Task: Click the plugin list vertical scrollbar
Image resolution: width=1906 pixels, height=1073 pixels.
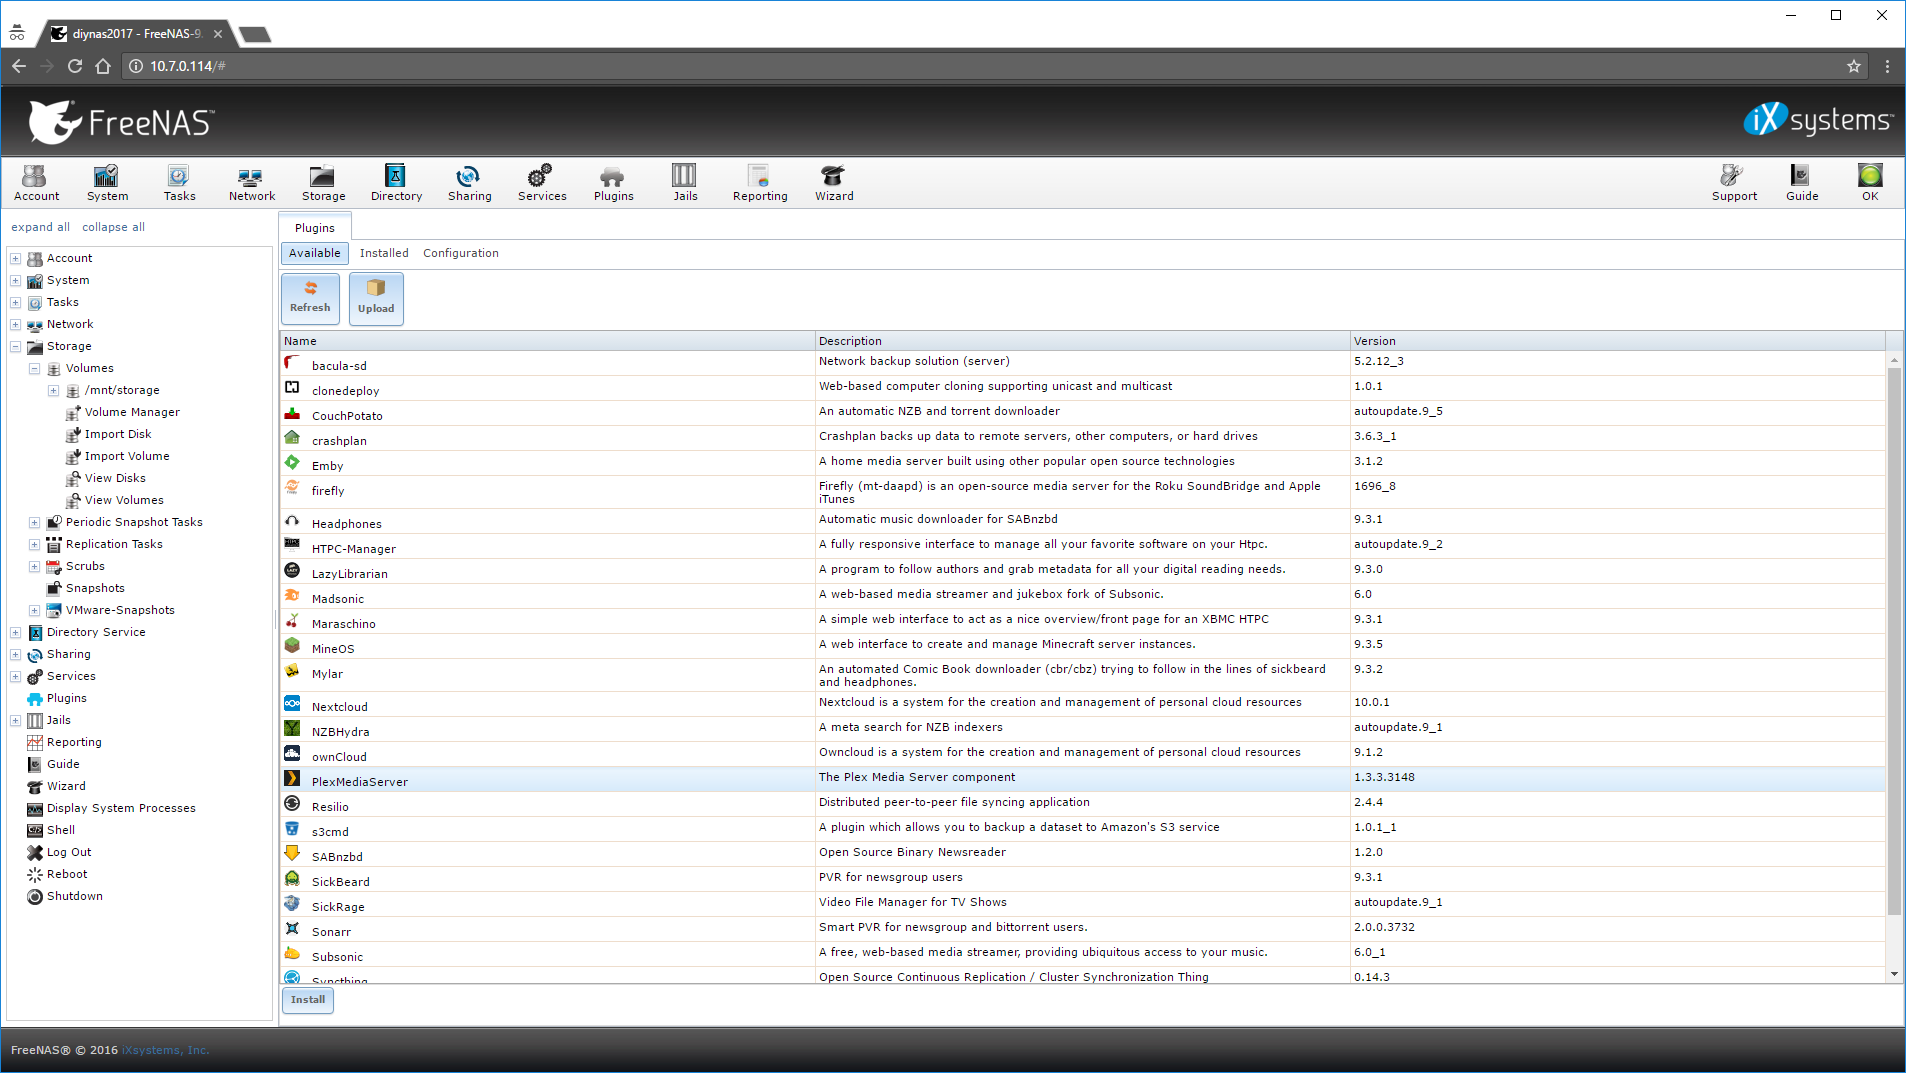Action: [1894, 640]
